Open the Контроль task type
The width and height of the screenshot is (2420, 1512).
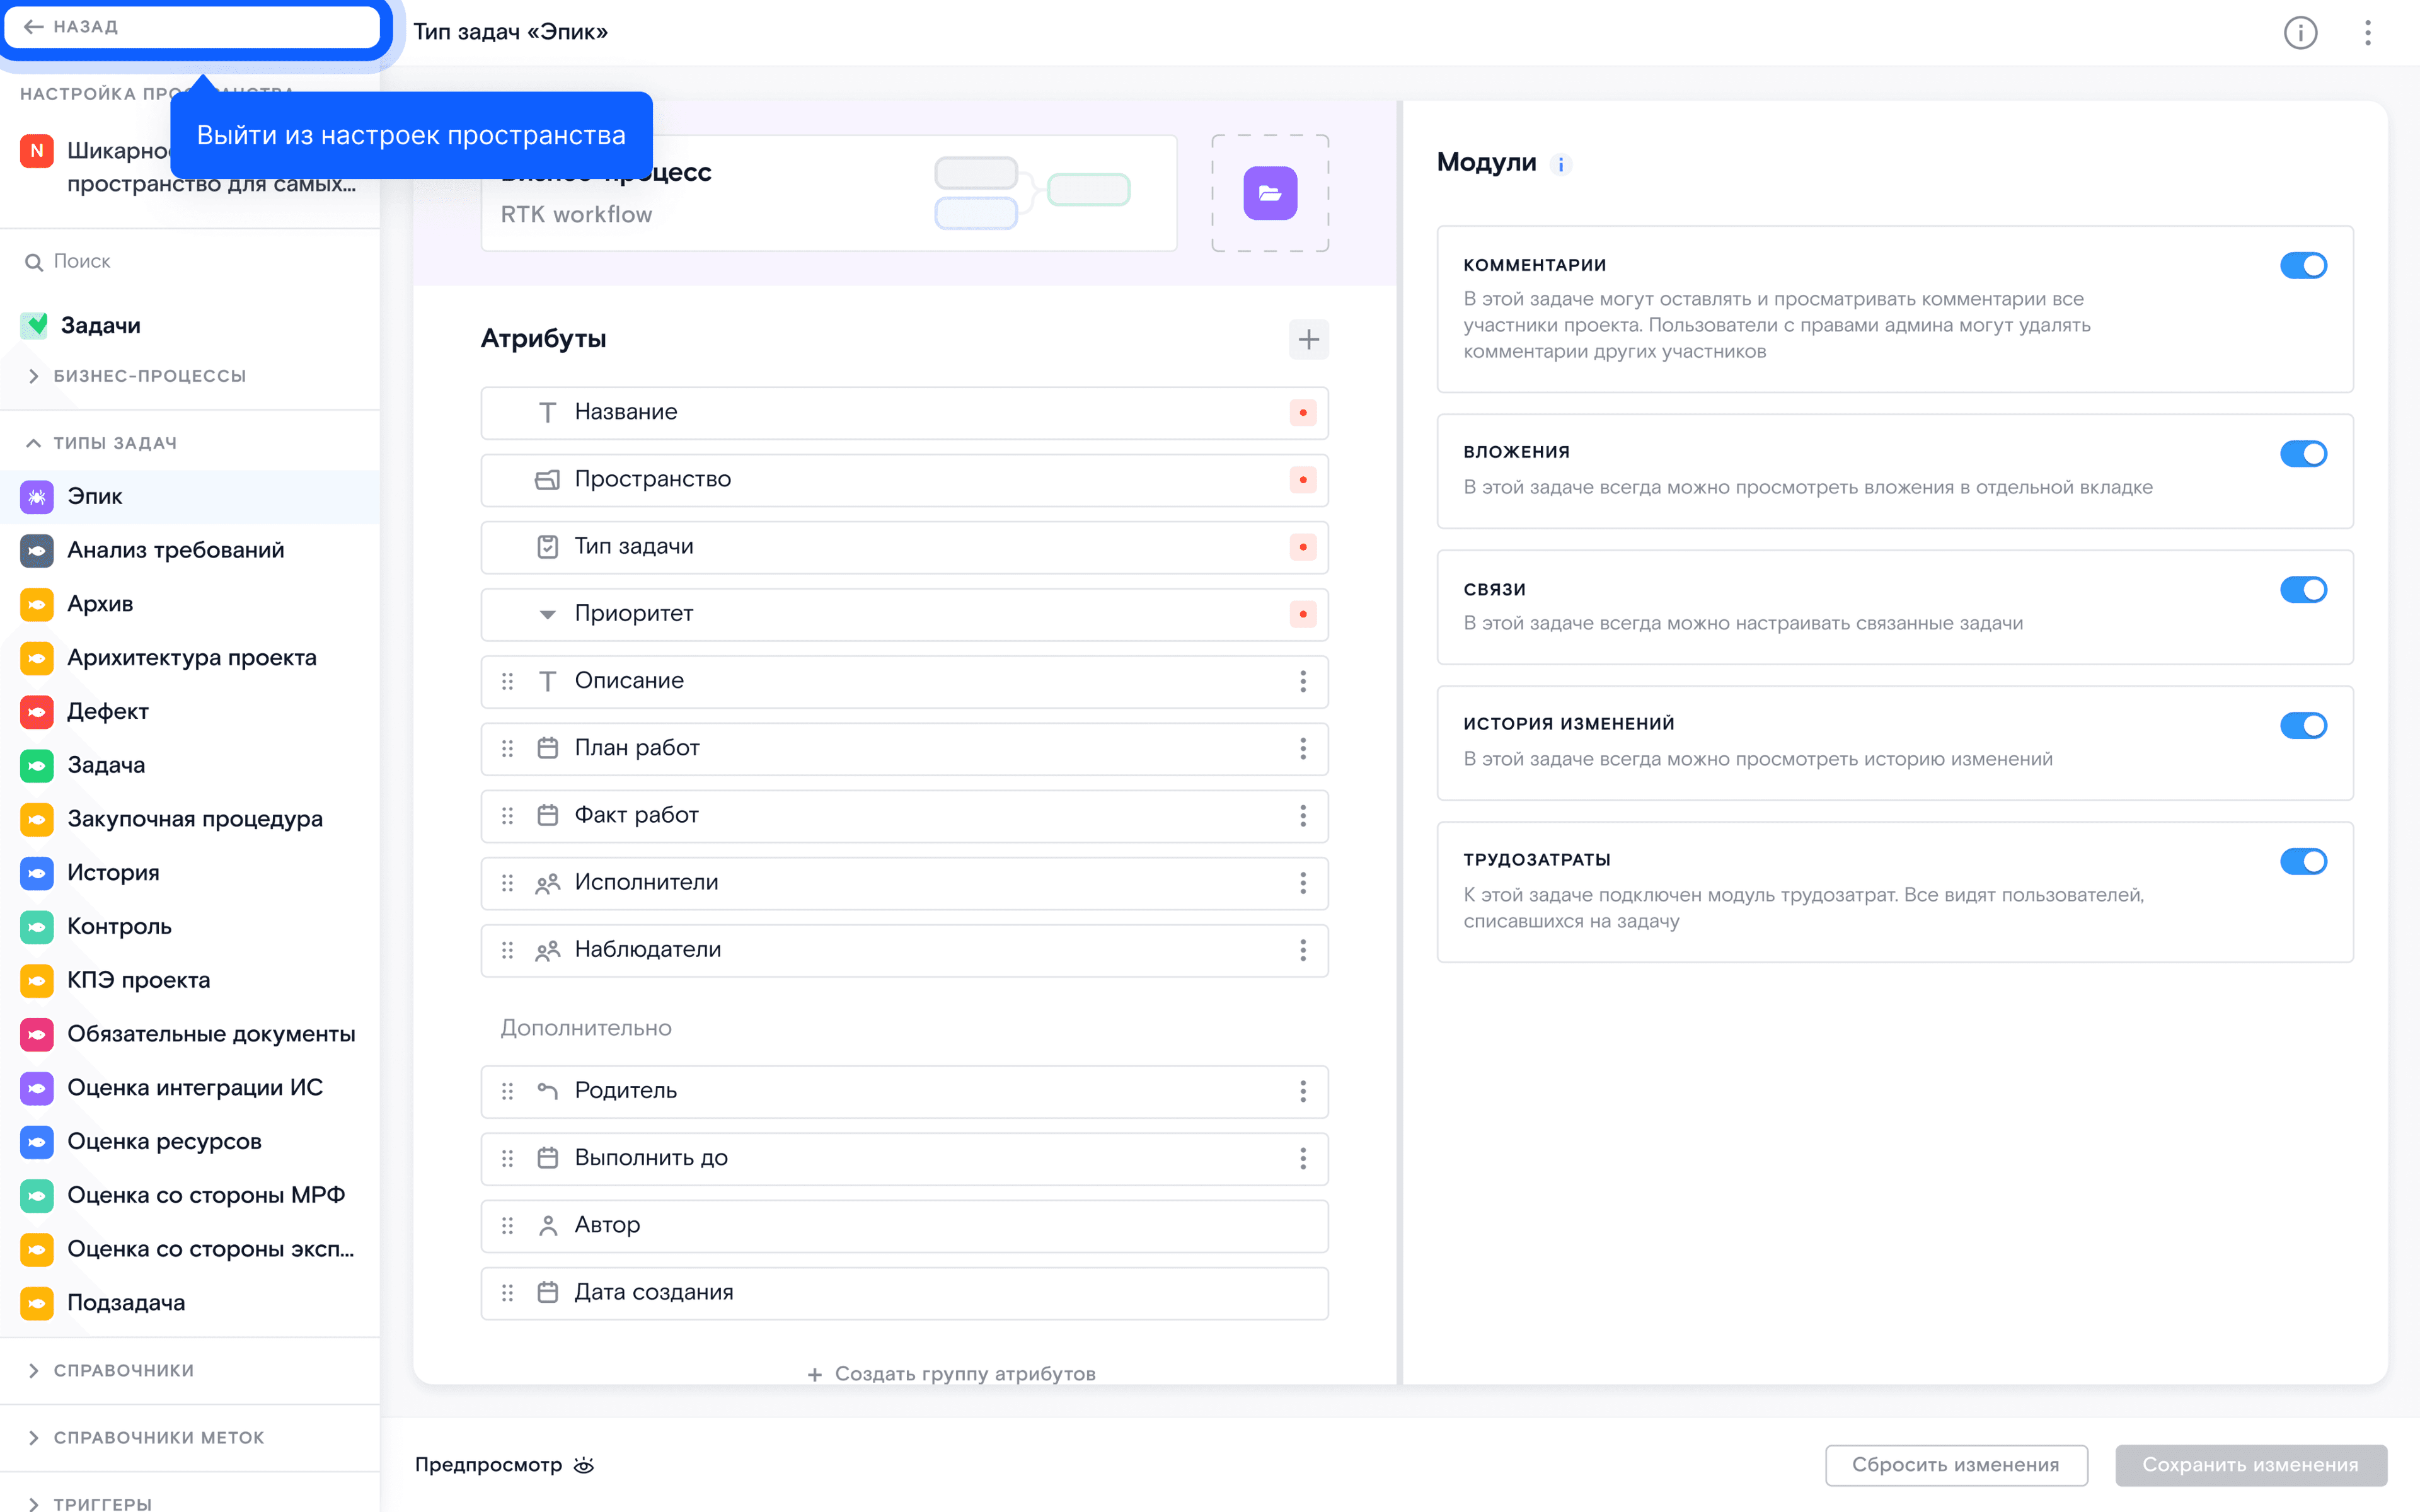[x=190, y=927]
